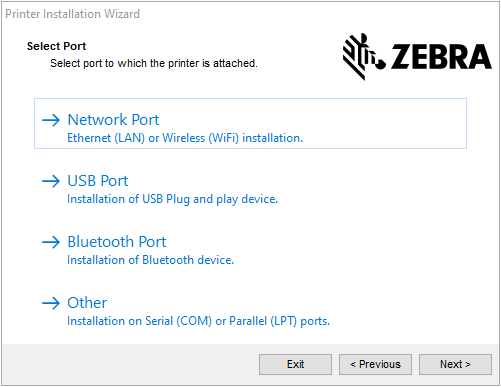Click Ethernet (LAN) or Wireless (WiFi) installation text

pos(185,138)
